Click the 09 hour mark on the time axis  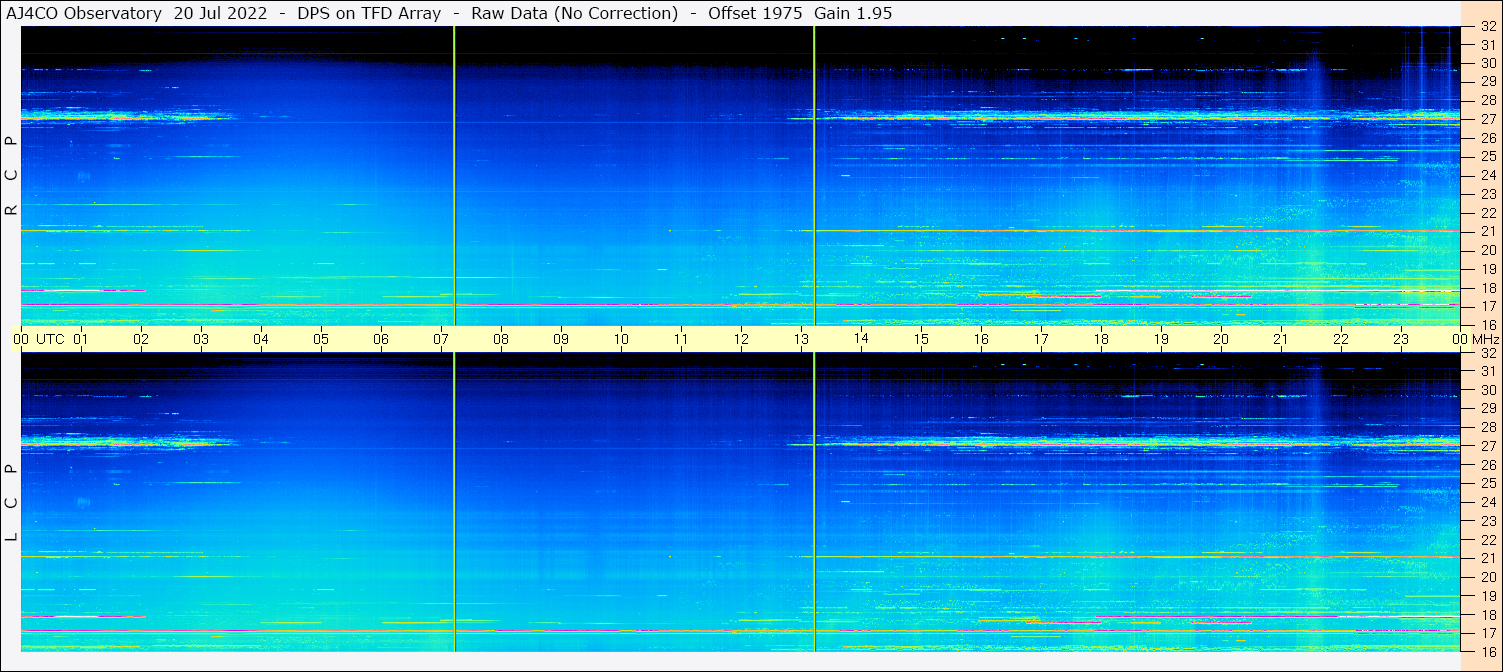(561, 339)
